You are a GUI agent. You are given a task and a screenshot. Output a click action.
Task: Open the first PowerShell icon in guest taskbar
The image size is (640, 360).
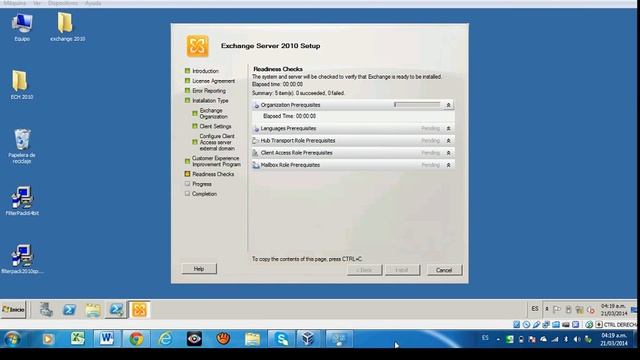tap(69, 310)
